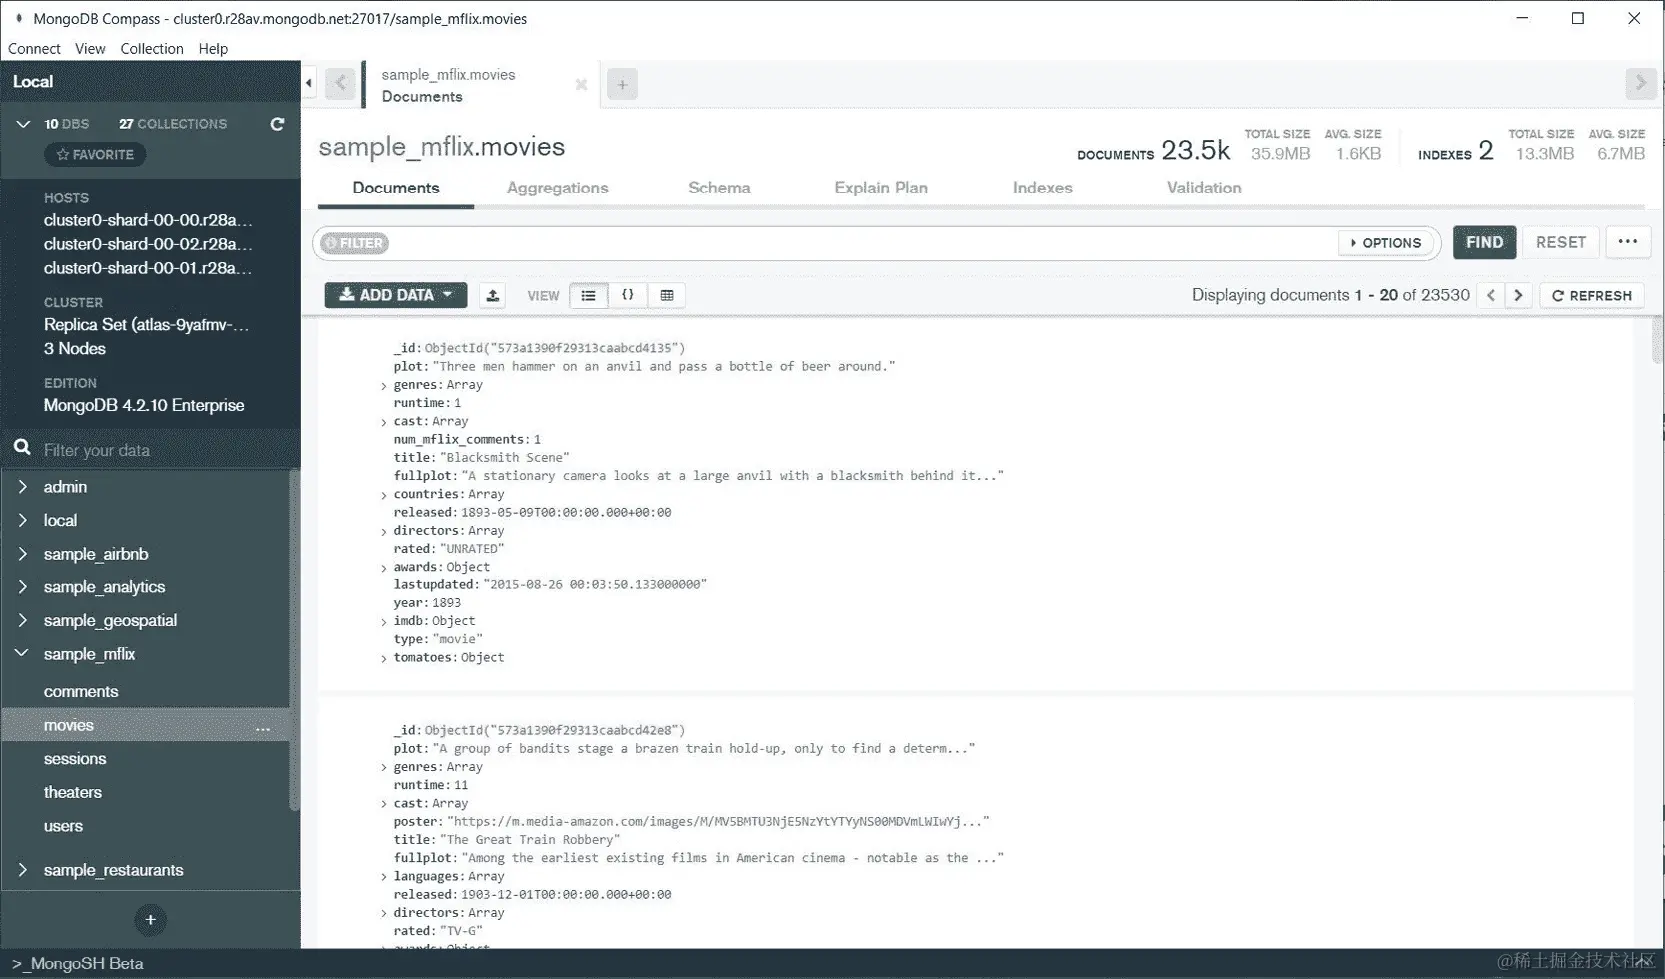Open movies collection context menu
The height and width of the screenshot is (979, 1665).
click(263, 729)
